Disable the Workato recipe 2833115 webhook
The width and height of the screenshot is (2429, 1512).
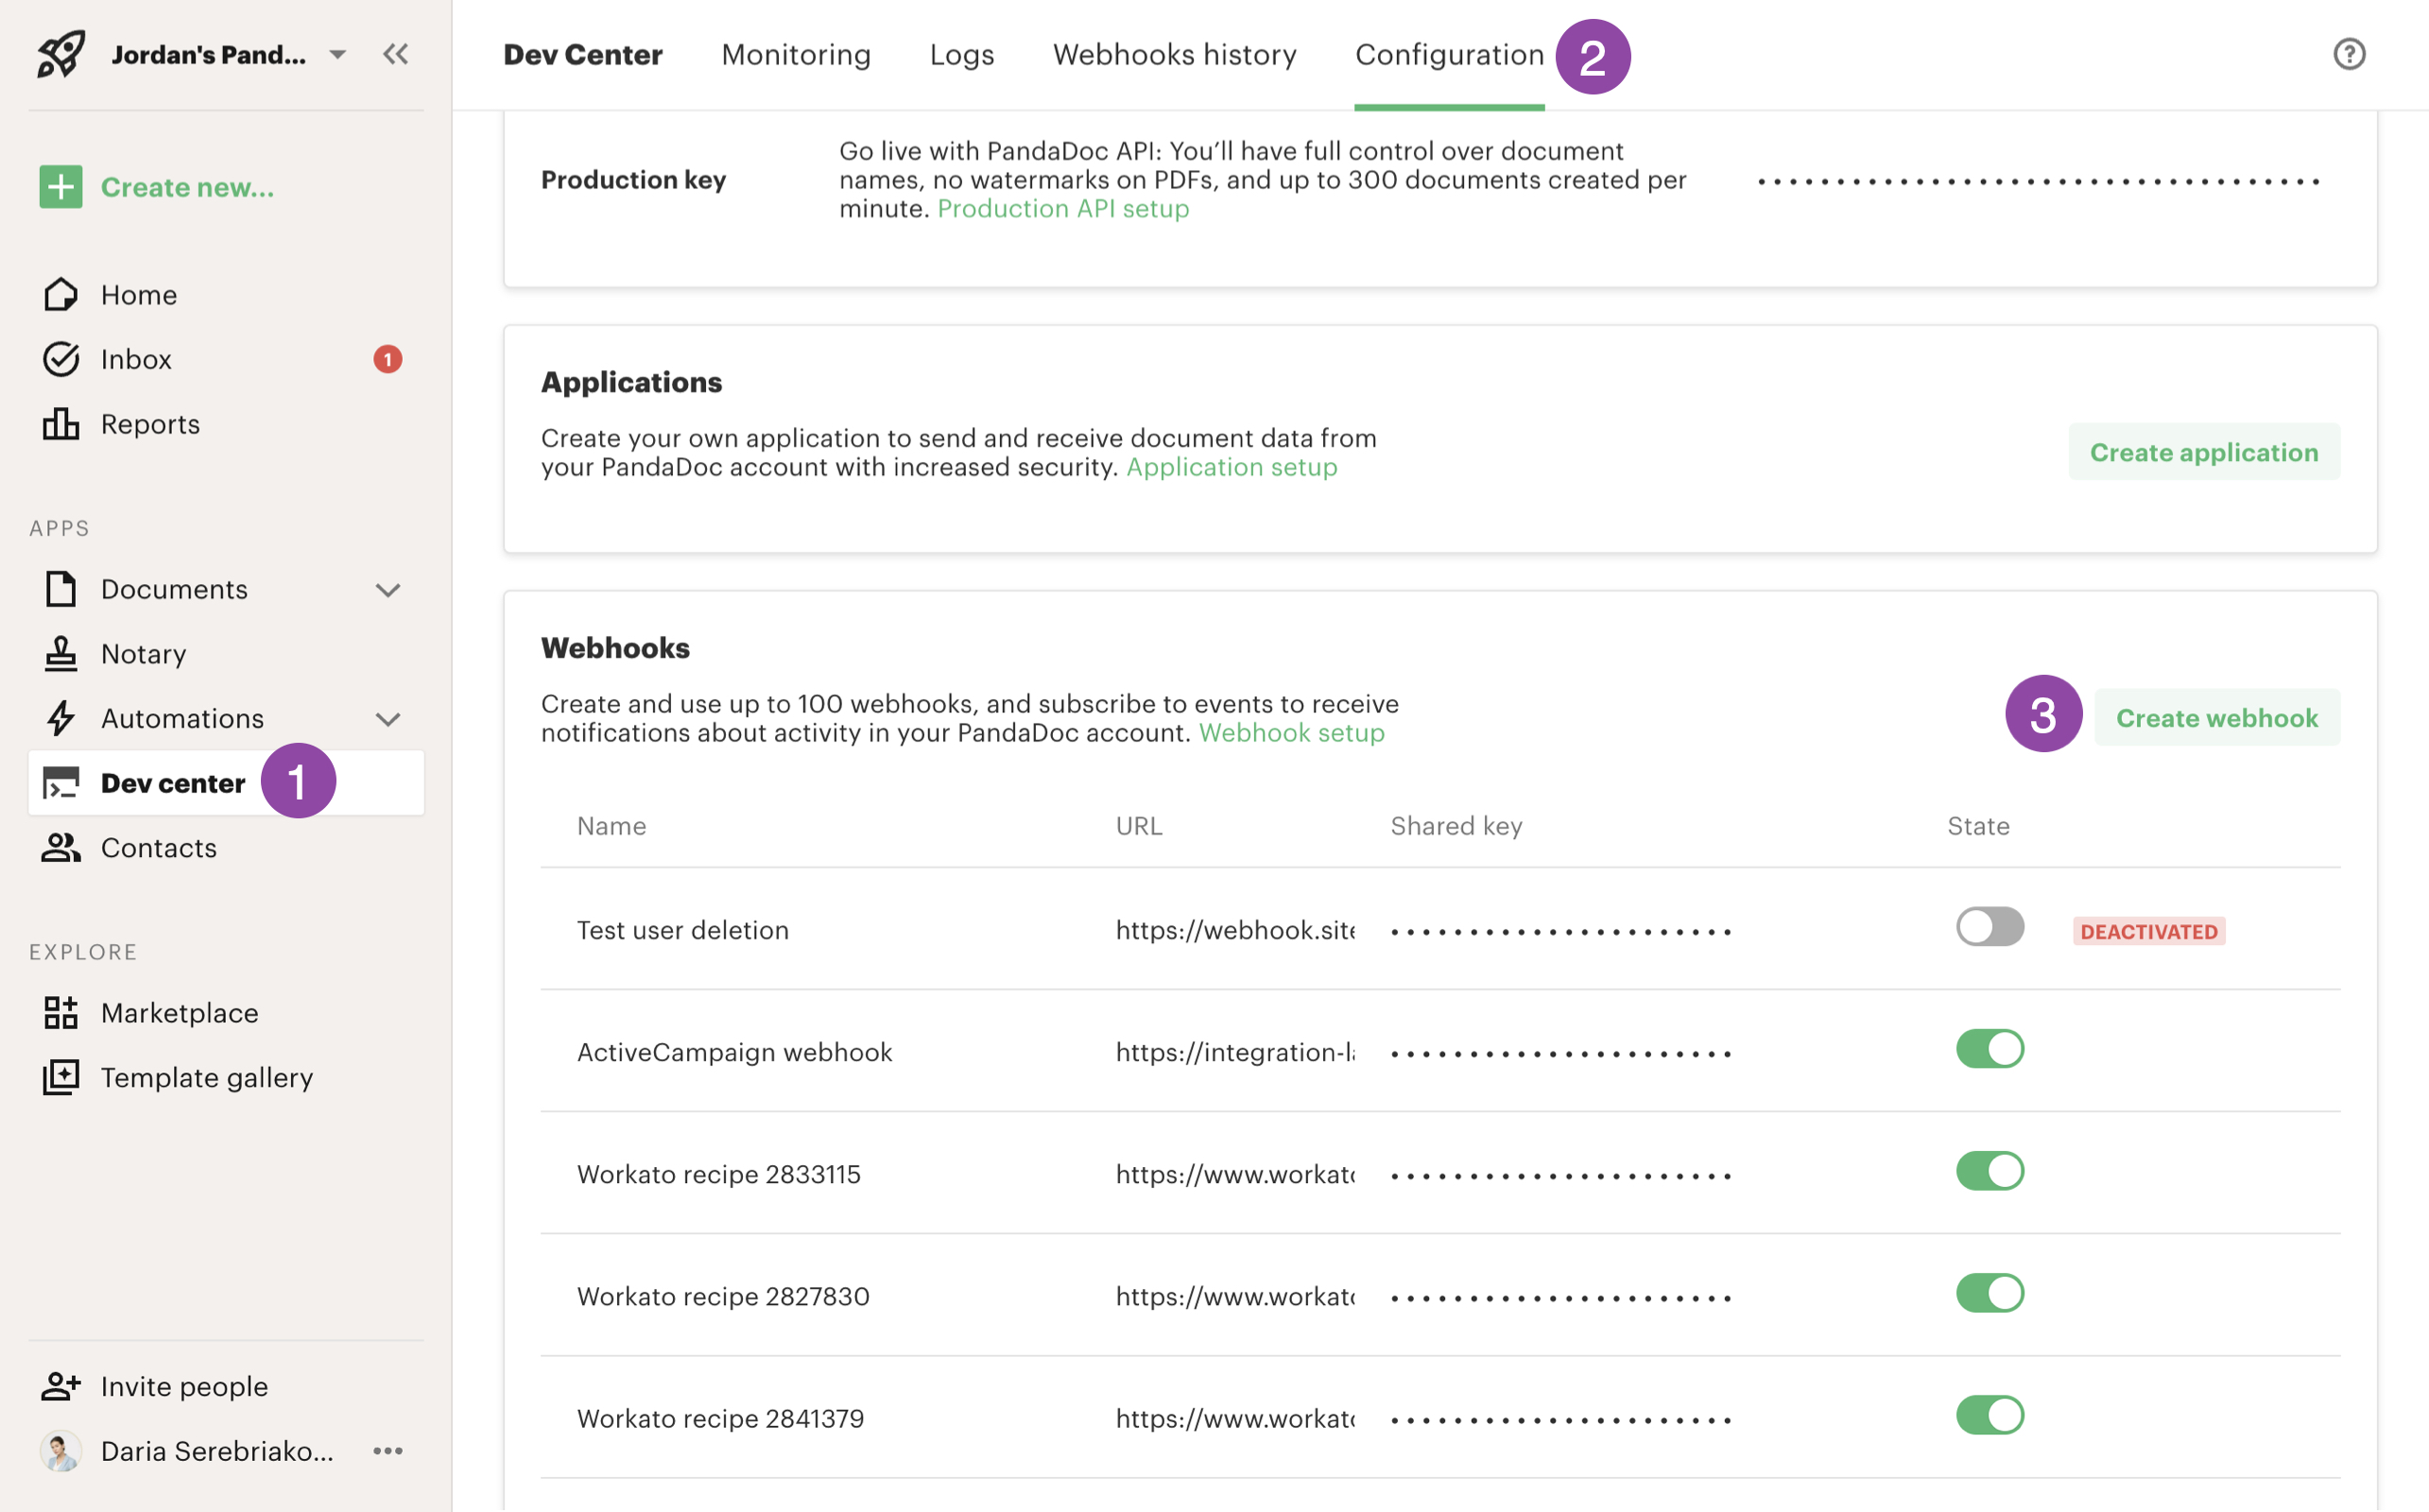tap(1989, 1173)
